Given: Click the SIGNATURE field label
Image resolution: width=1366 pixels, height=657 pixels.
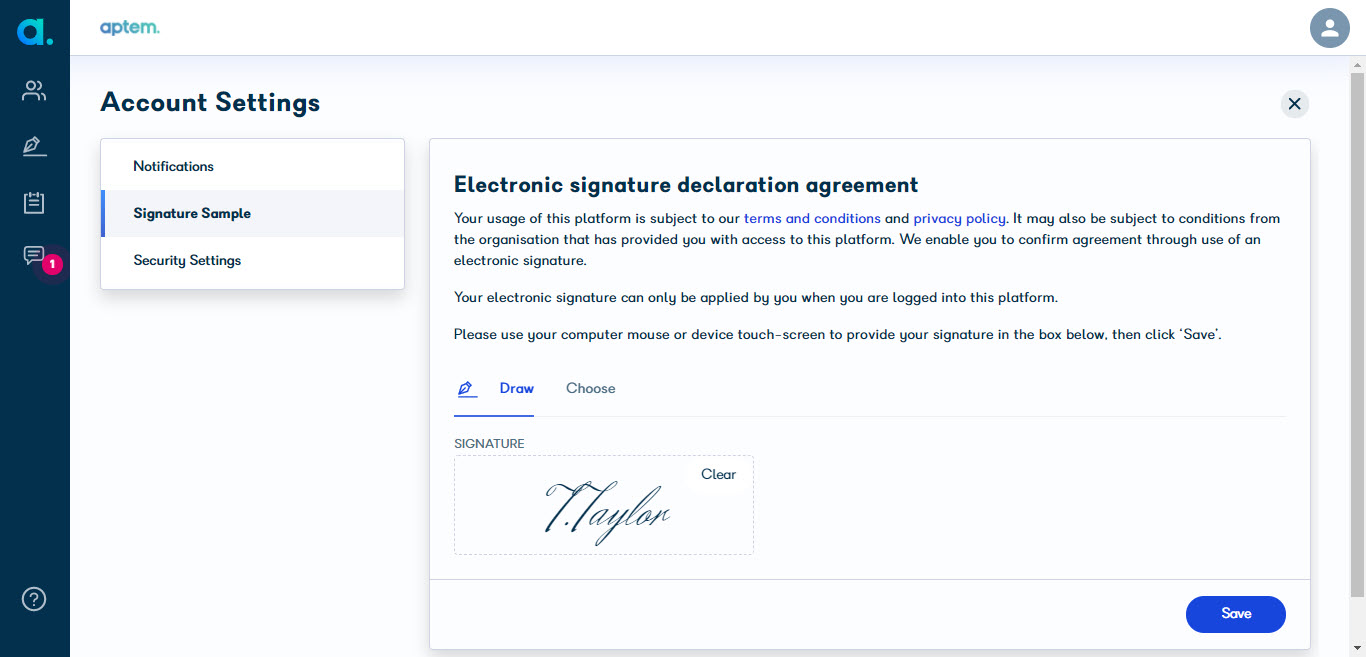Looking at the screenshot, I should pyautogui.click(x=489, y=443).
